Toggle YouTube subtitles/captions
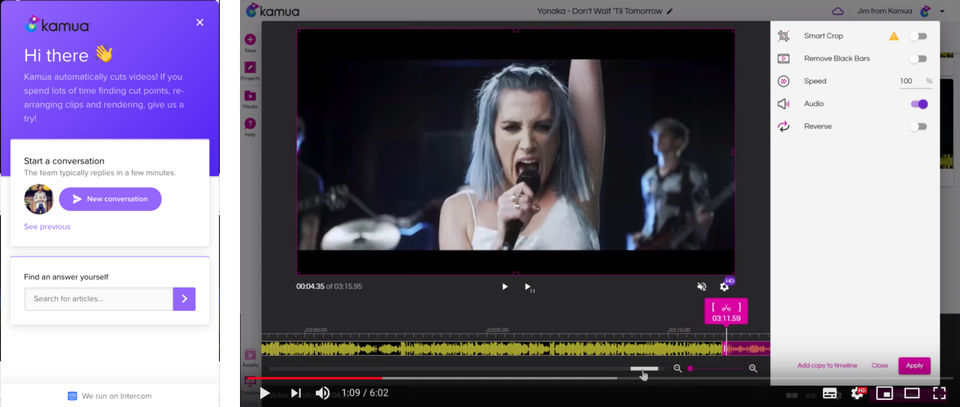Viewport: 960px width, 407px height. click(830, 393)
